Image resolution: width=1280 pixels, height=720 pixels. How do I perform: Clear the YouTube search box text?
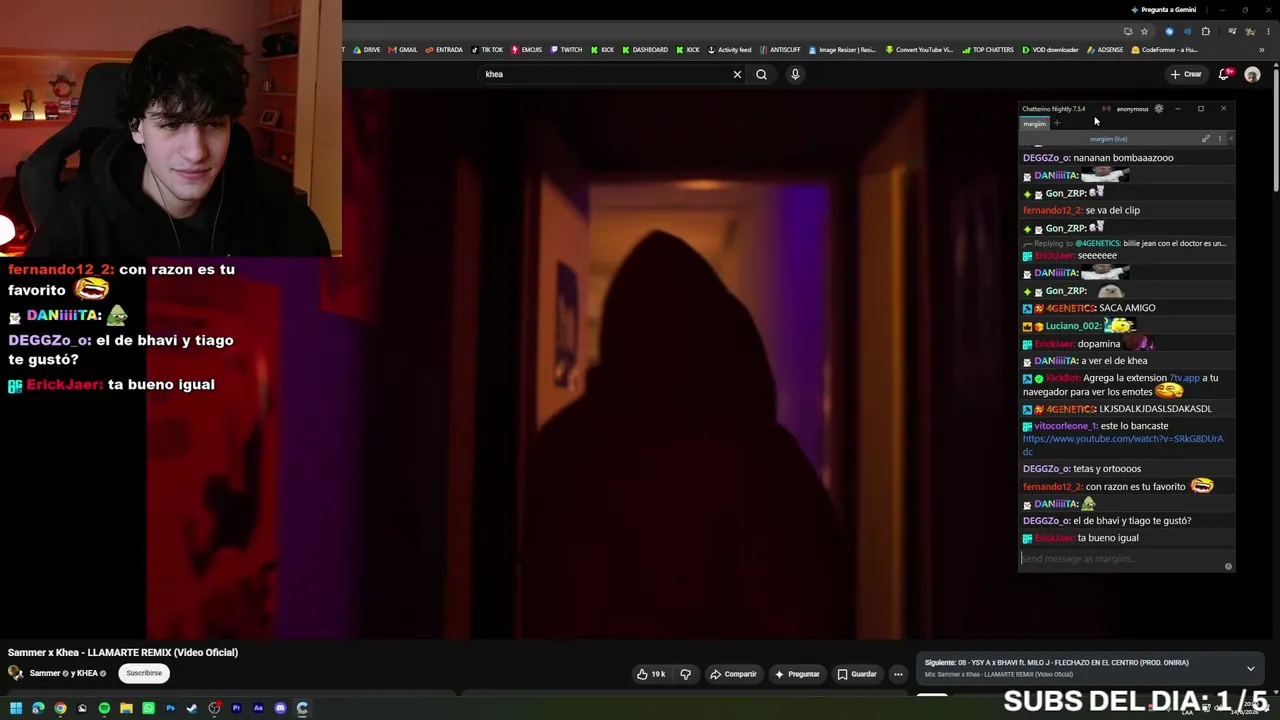click(x=737, y=74)
